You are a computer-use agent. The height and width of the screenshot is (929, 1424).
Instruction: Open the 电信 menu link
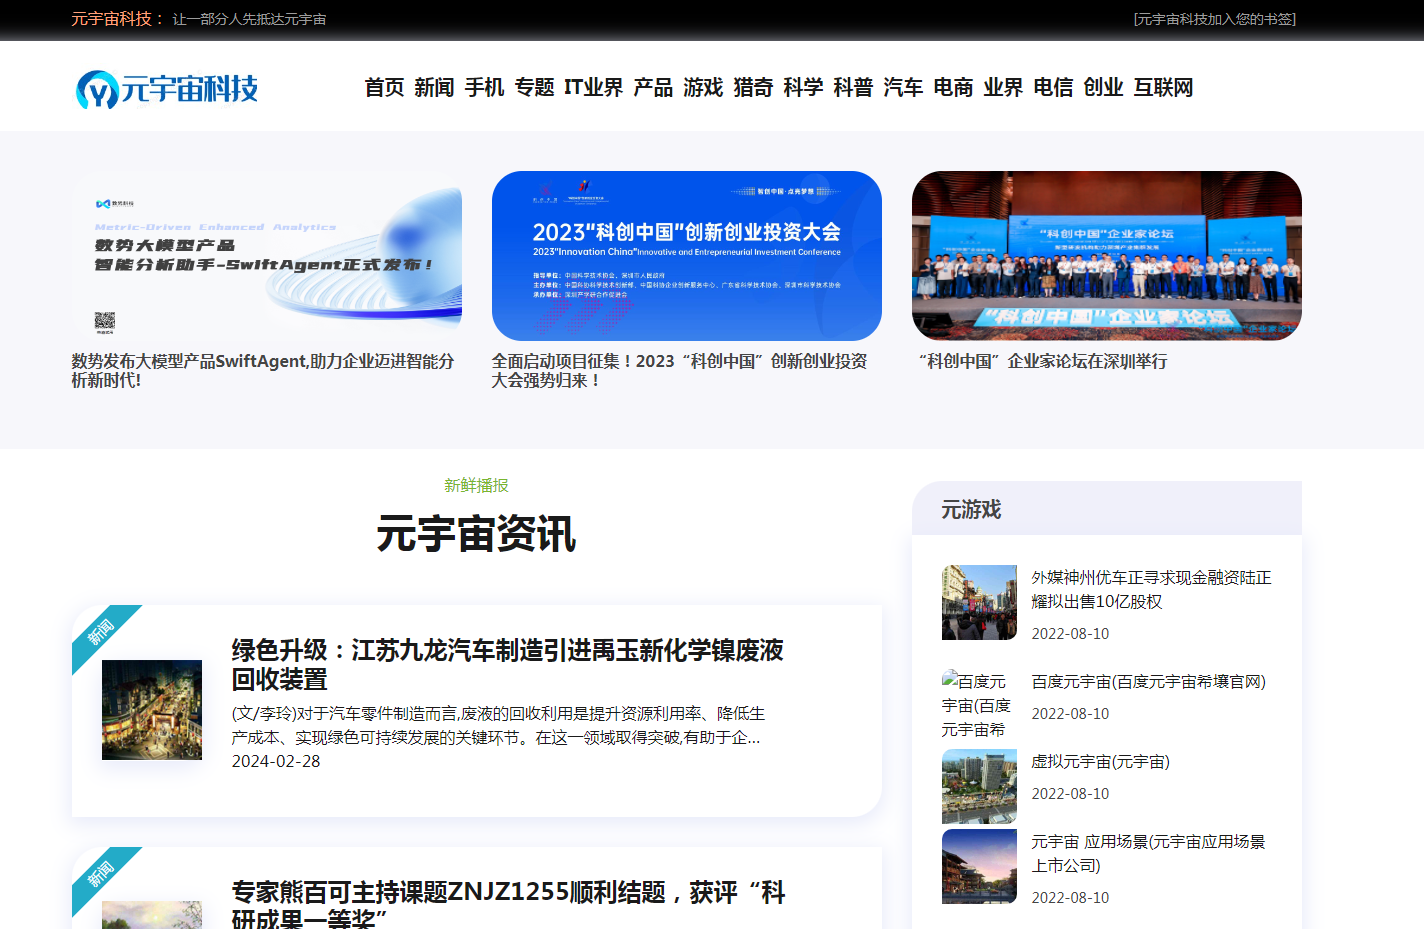(x=1053, y=88)
